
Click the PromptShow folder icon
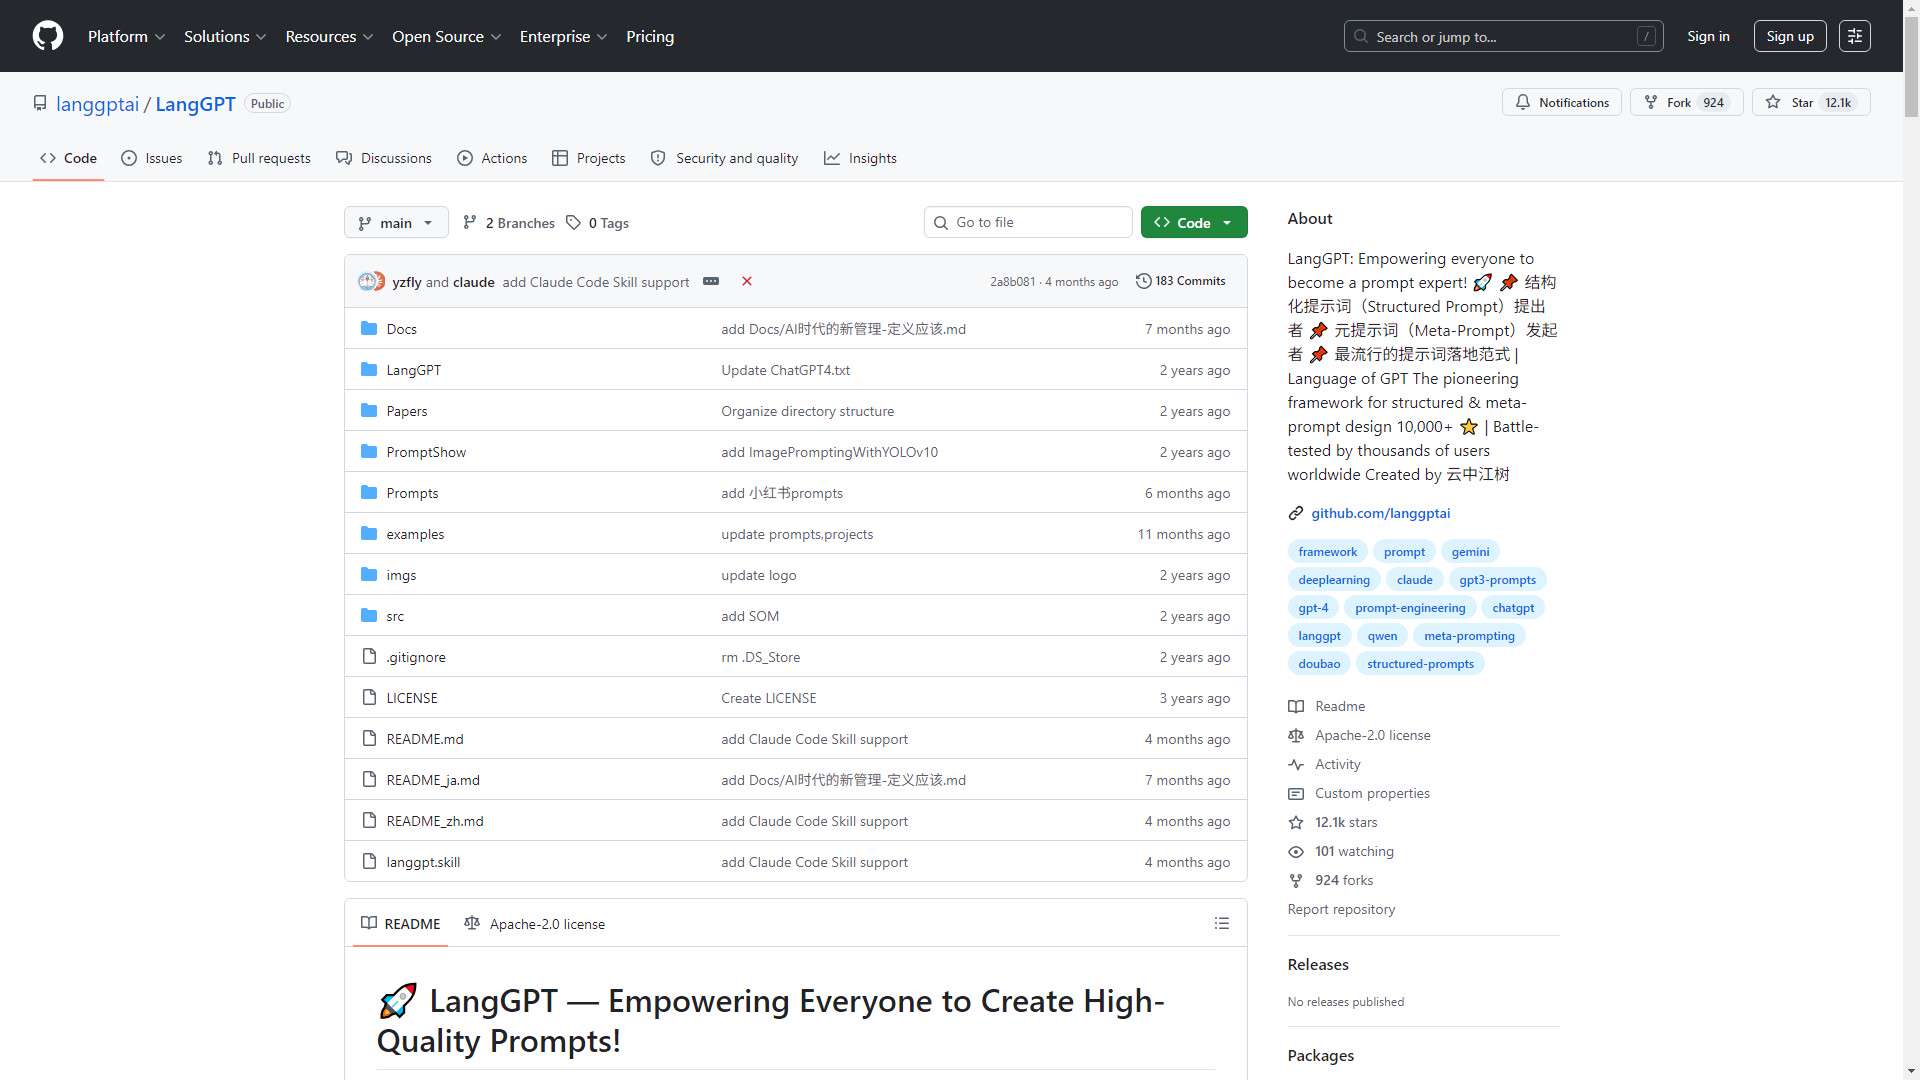click(x=369, y=451)
